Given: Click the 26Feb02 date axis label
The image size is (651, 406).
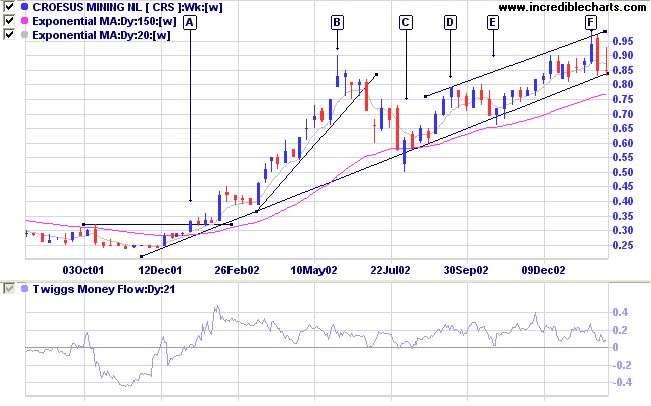Looking at the screenshot, I should (x=237, y=270).
